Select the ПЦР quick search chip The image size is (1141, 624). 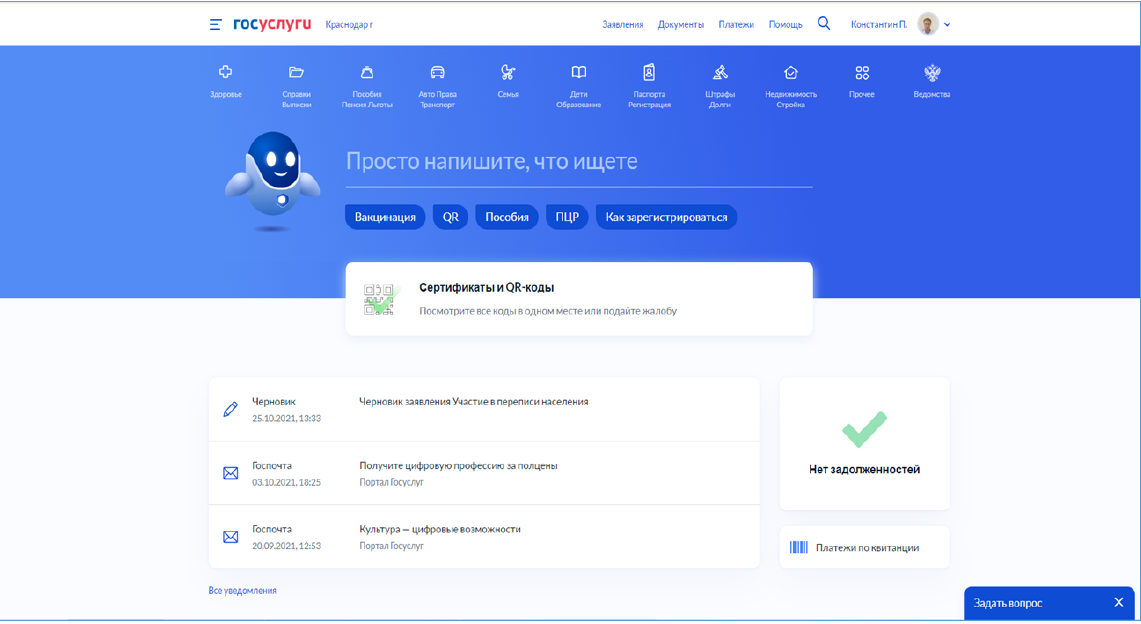coord(567,217)
